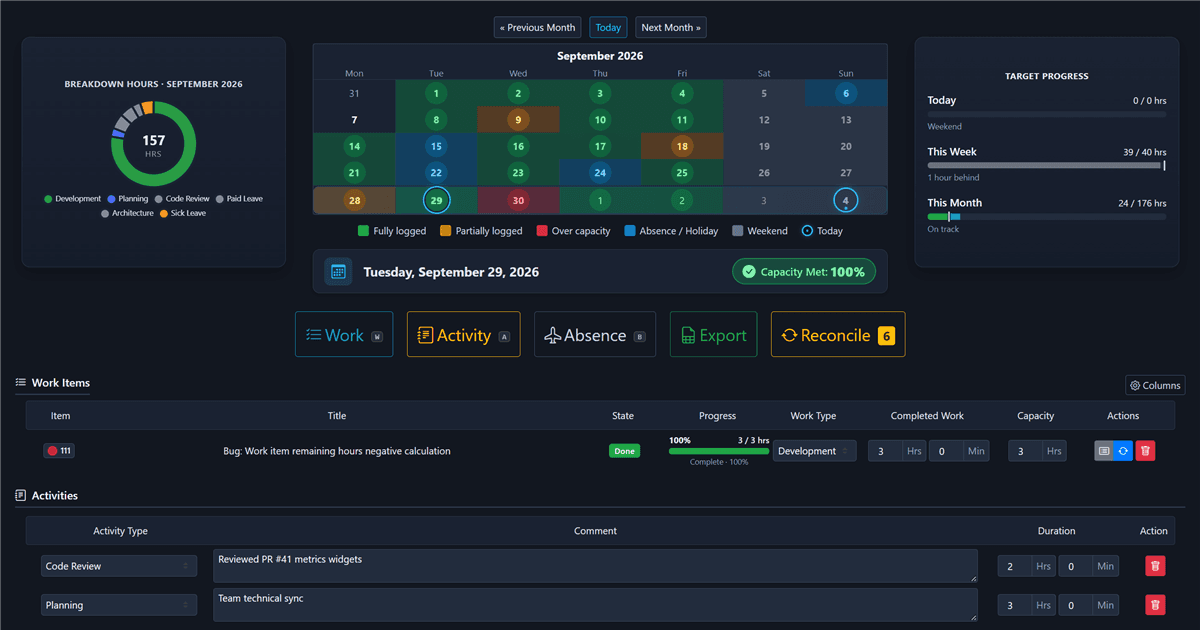Open Reconcile with 6 pending items
The height and width of the screenshot is (630, 1200).
tap(838, 335)
